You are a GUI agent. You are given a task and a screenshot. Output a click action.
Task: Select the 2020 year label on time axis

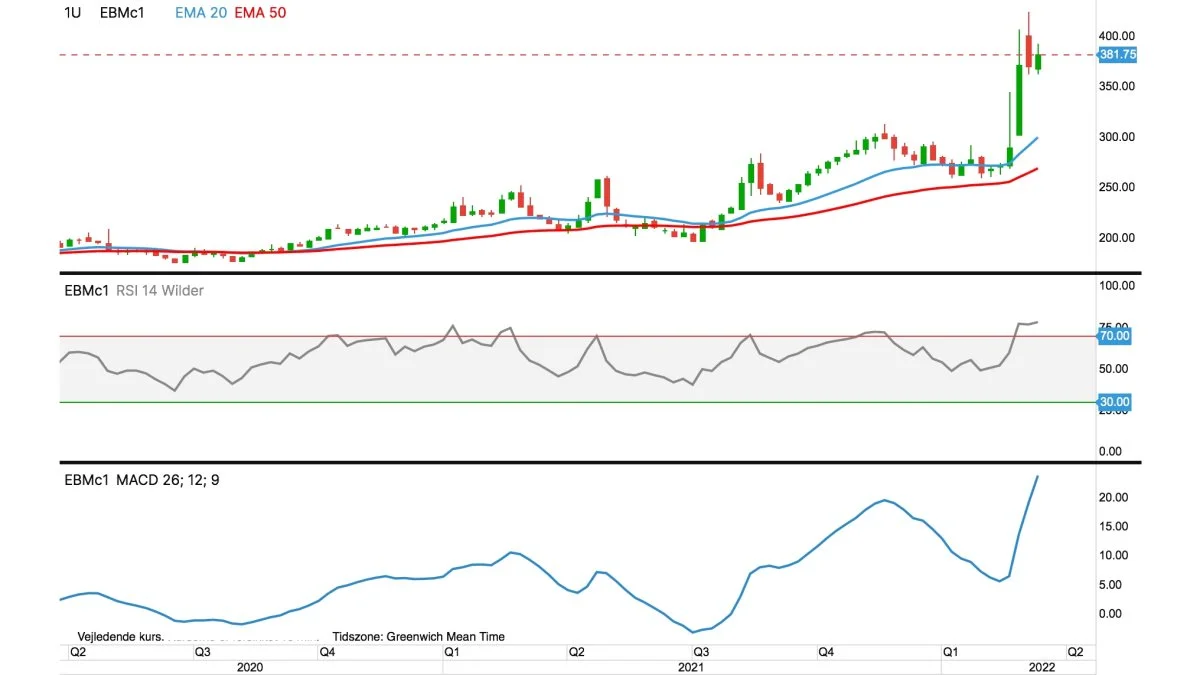click(251, 666)
